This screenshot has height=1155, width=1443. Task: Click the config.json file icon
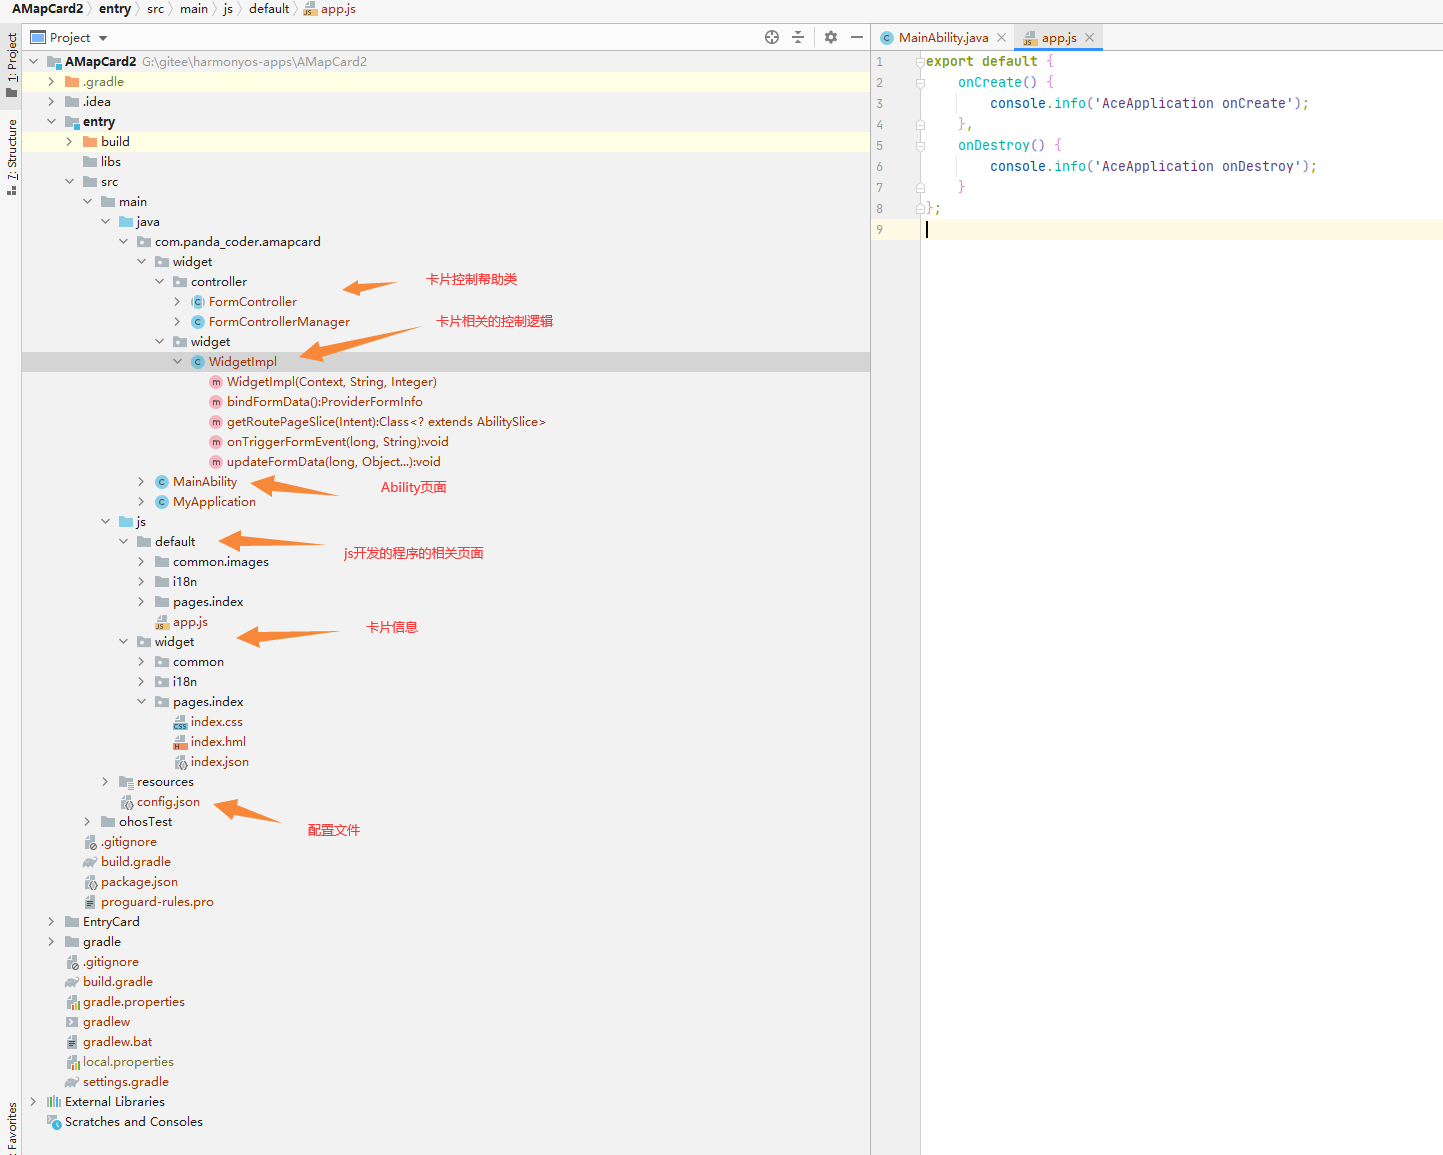(x=126, y=802)
